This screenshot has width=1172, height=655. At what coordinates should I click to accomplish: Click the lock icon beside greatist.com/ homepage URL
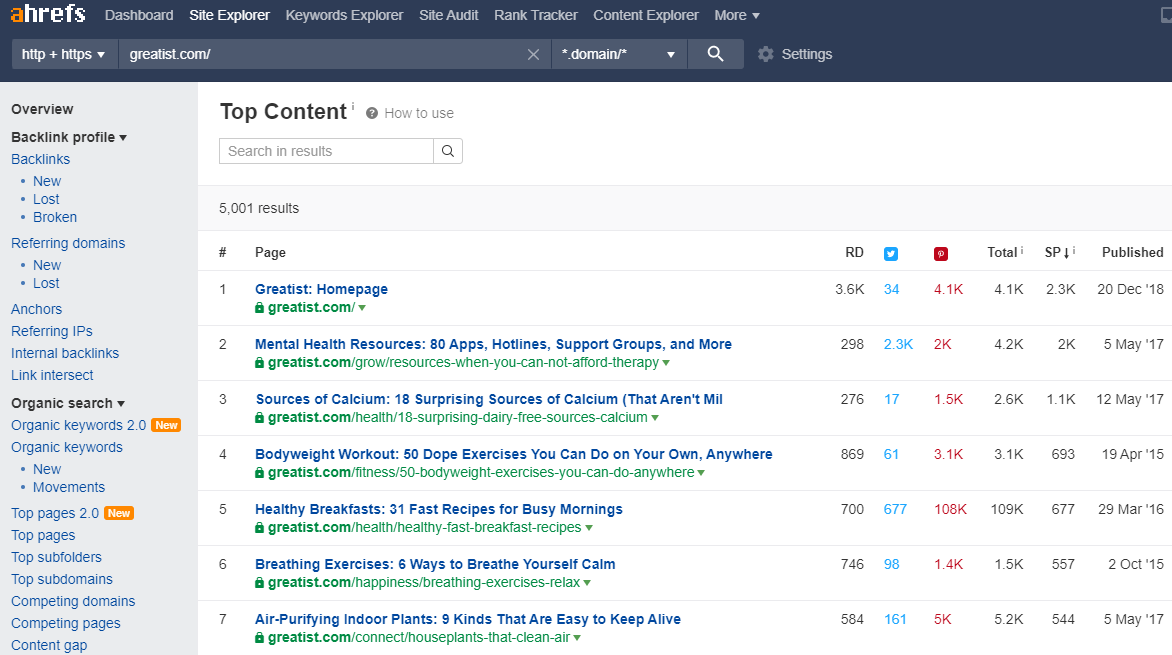pyautogui.click(x=259, y=307)
